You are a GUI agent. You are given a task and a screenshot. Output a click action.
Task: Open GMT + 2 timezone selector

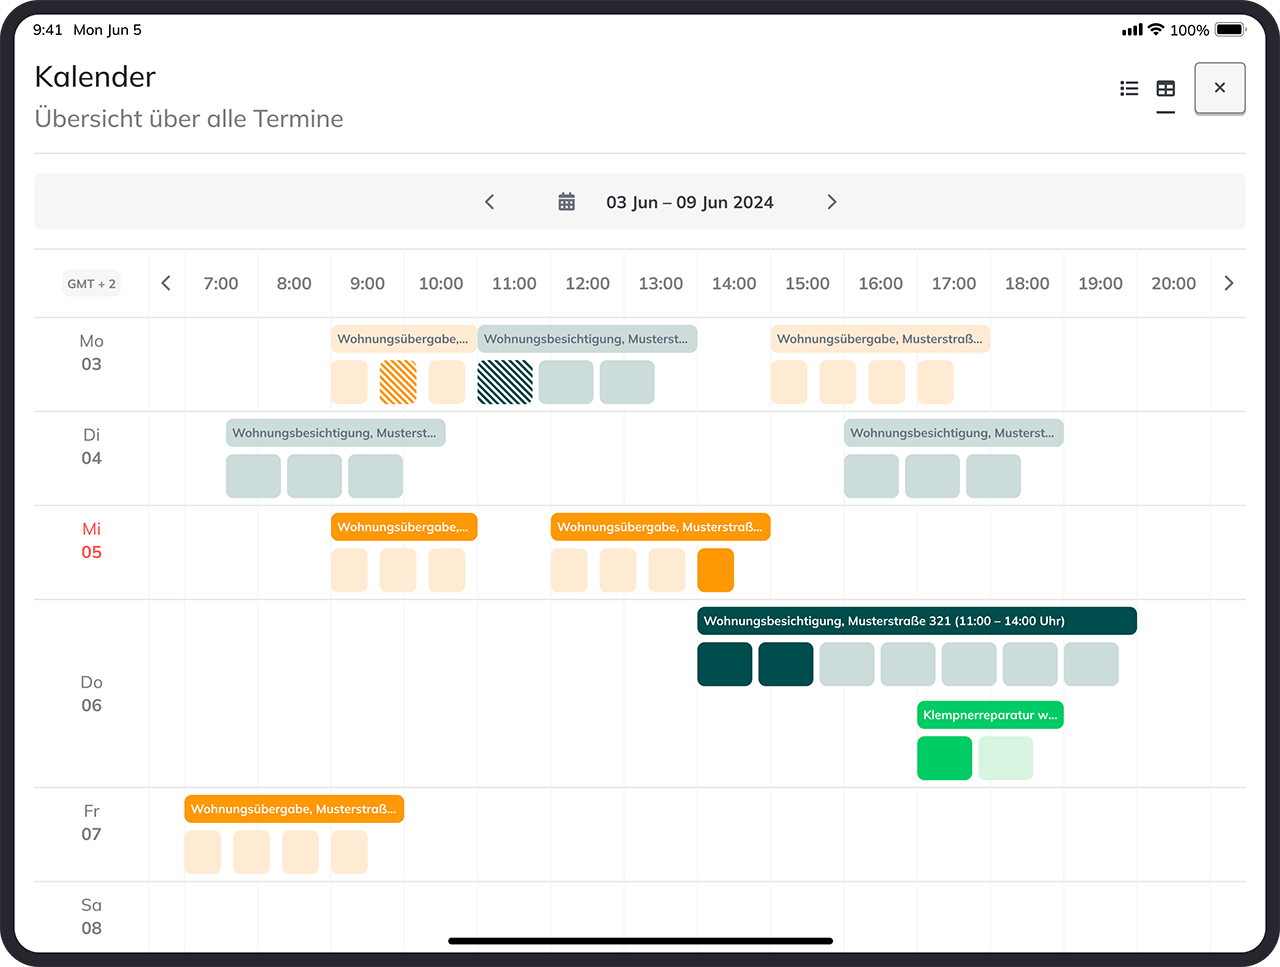pos(91,284)
